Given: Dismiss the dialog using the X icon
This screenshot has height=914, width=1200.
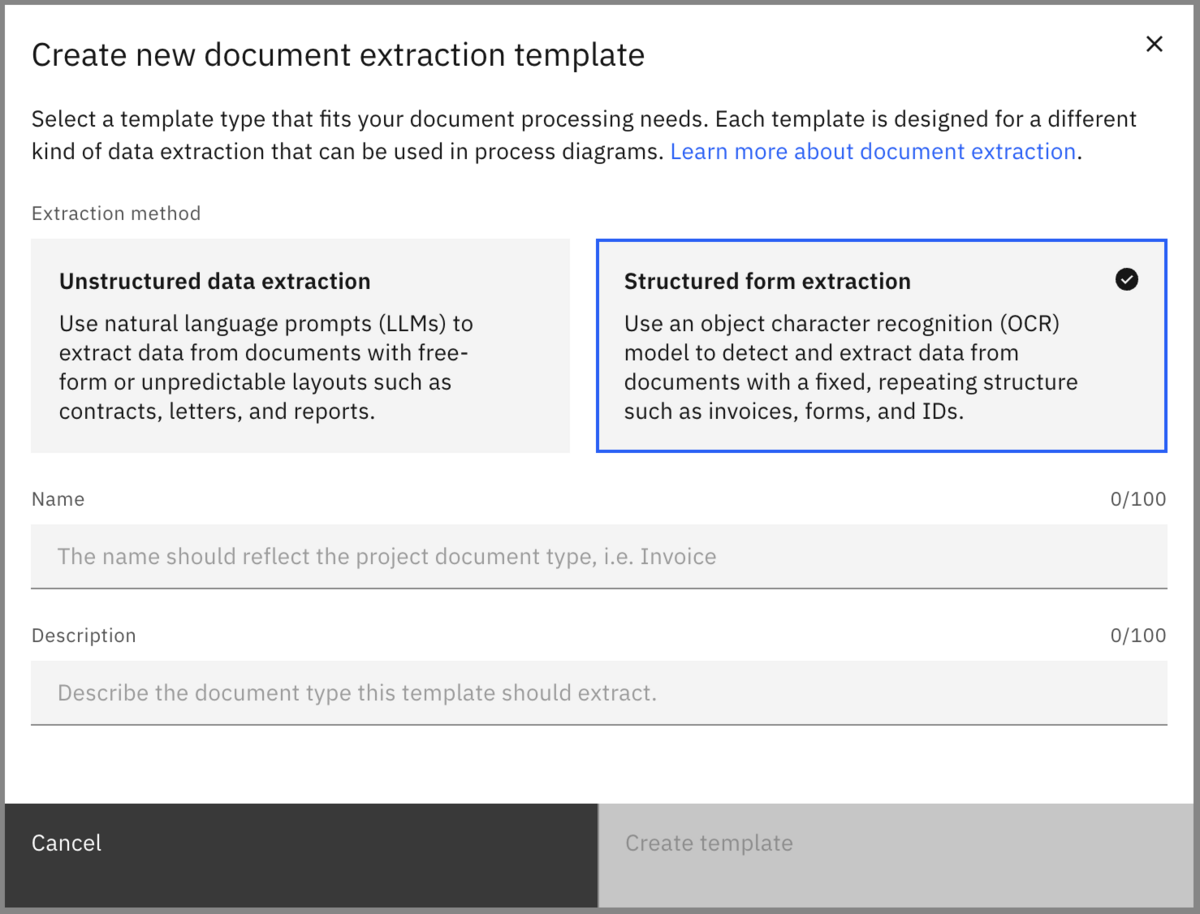Looking at the screenshot, I should (x=1154, y=43).
